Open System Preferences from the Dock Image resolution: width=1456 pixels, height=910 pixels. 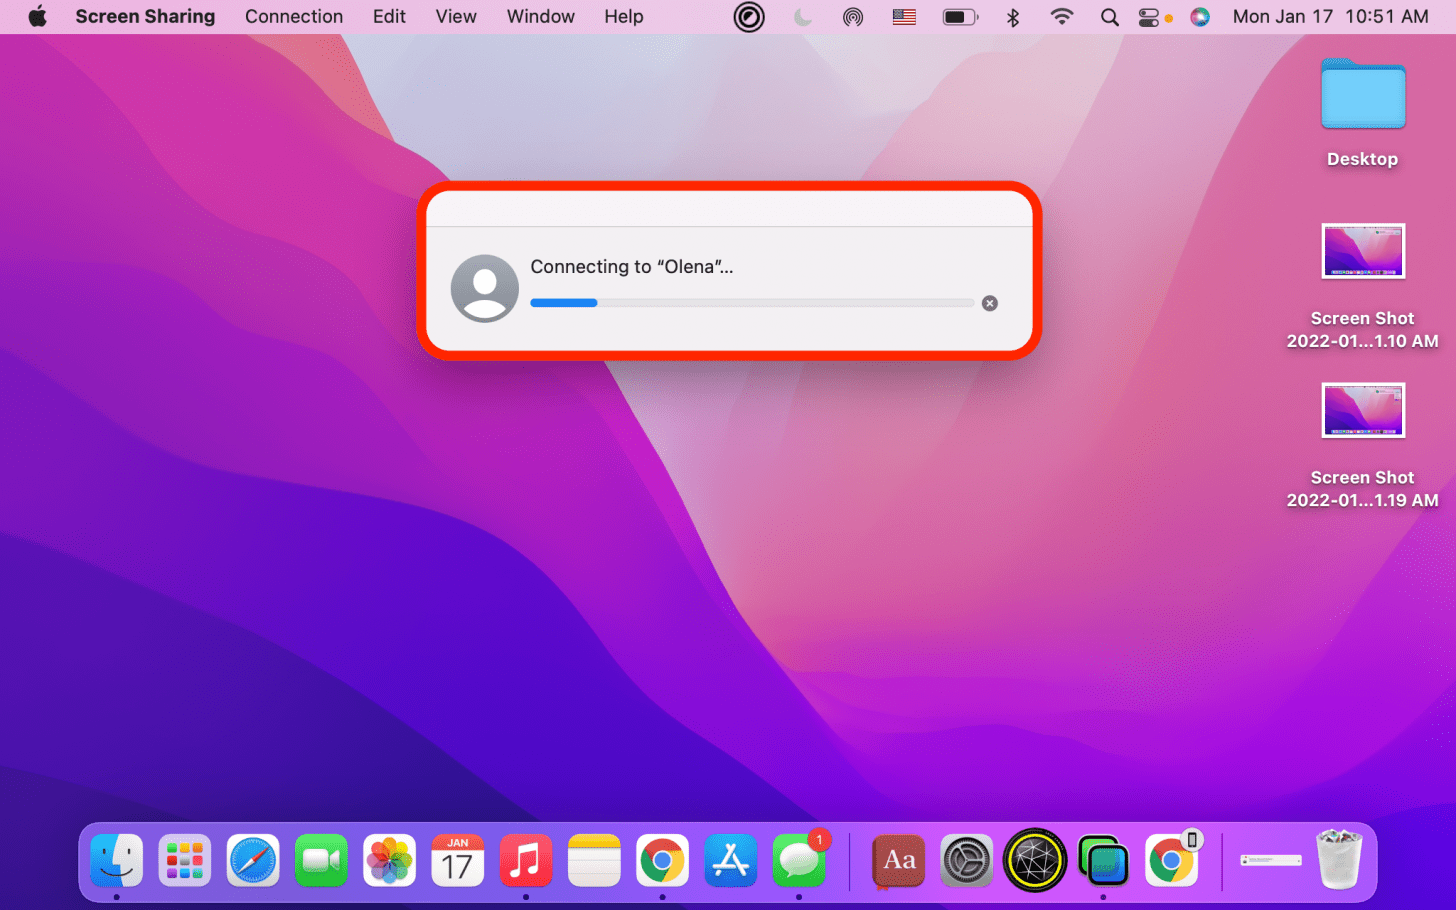click(x=965, y=859)
